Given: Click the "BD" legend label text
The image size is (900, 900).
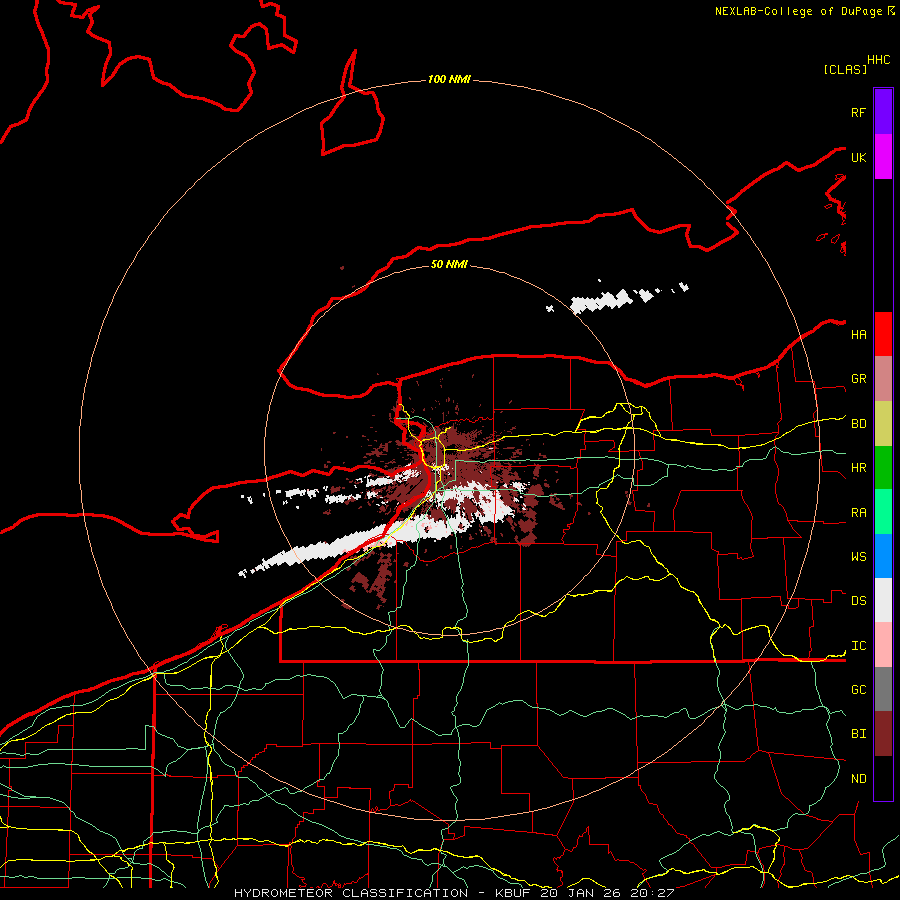Looking at the screenshot, I should [858, 424].
